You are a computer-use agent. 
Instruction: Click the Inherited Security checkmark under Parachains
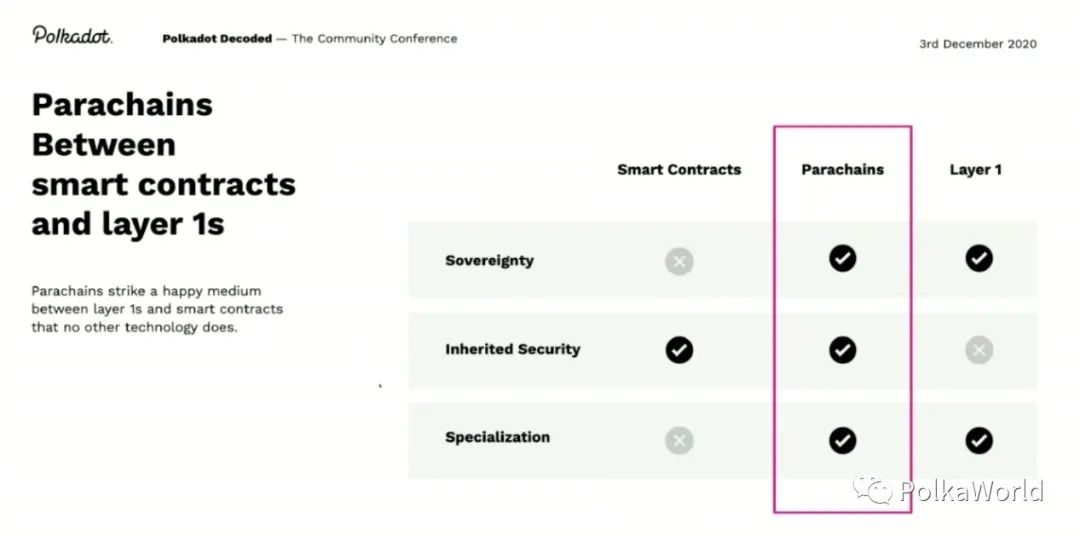[842, 349]
